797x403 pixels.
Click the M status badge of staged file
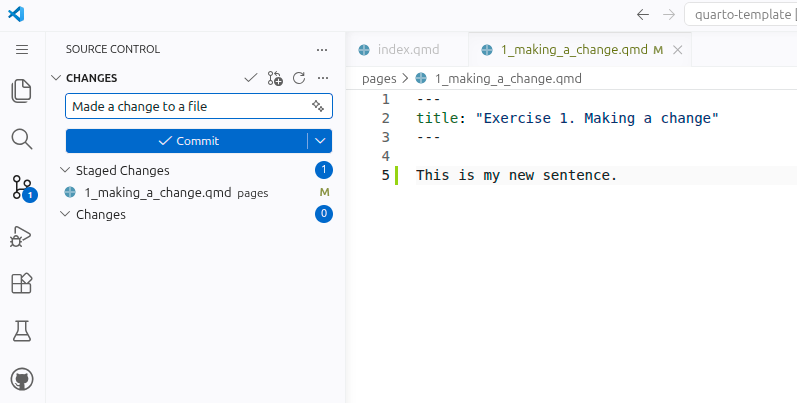[324, 192]
